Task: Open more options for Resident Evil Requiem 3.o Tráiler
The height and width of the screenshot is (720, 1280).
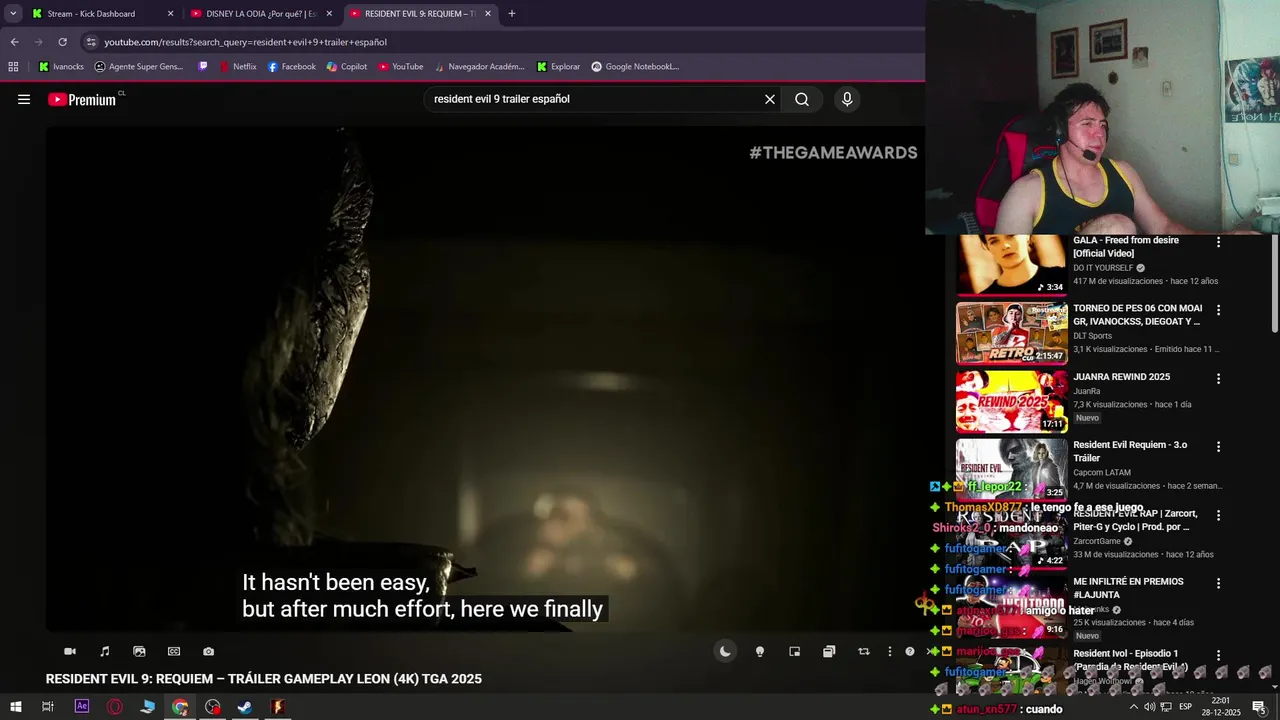Action: point(1218,447)
